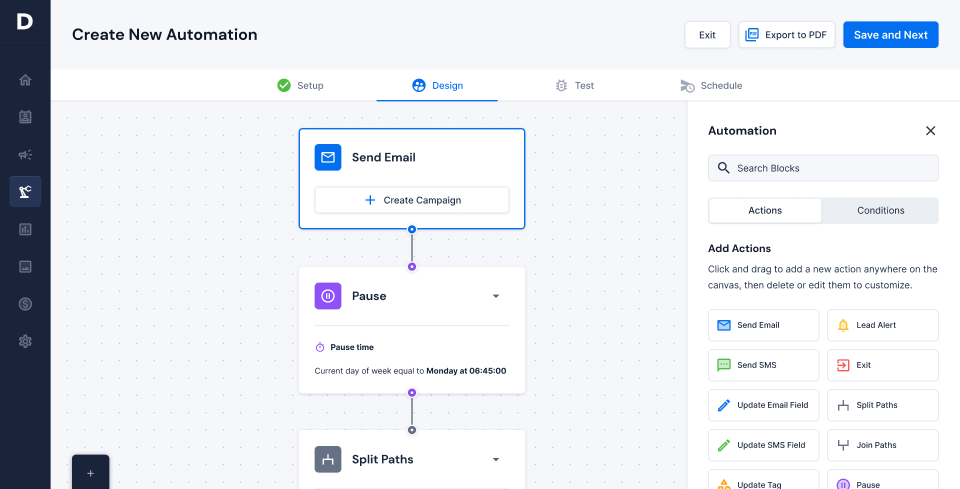Viewport: 960px width, 489px height.
Task: Click the D logo in sidebar
Action: [24, 22]
